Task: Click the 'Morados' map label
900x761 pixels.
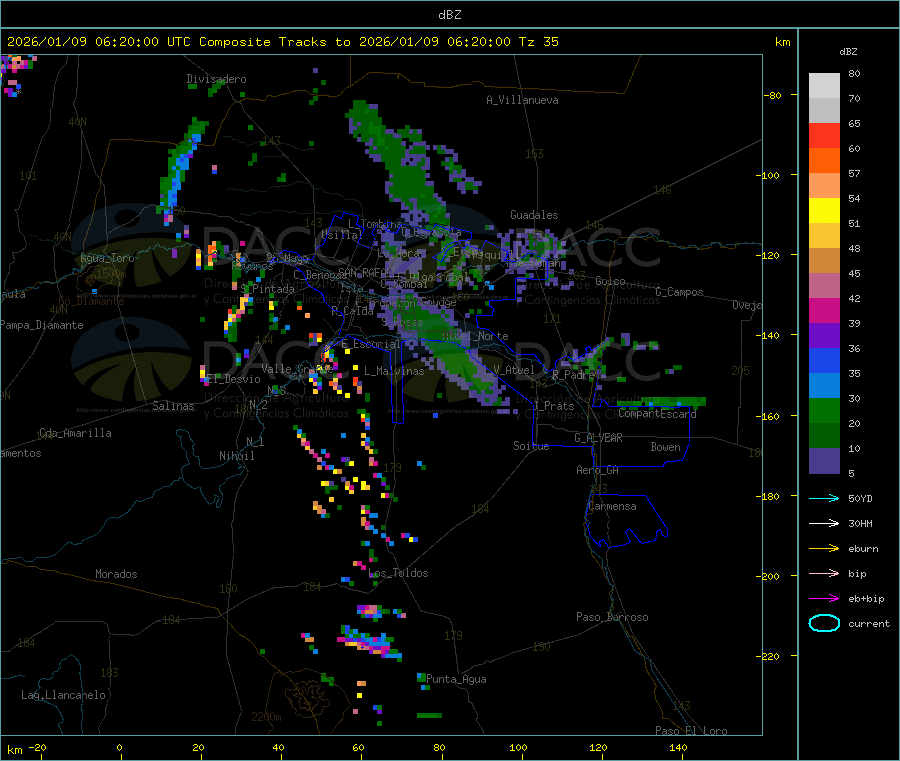Action: pyautogui.click(x=116, y=574)
